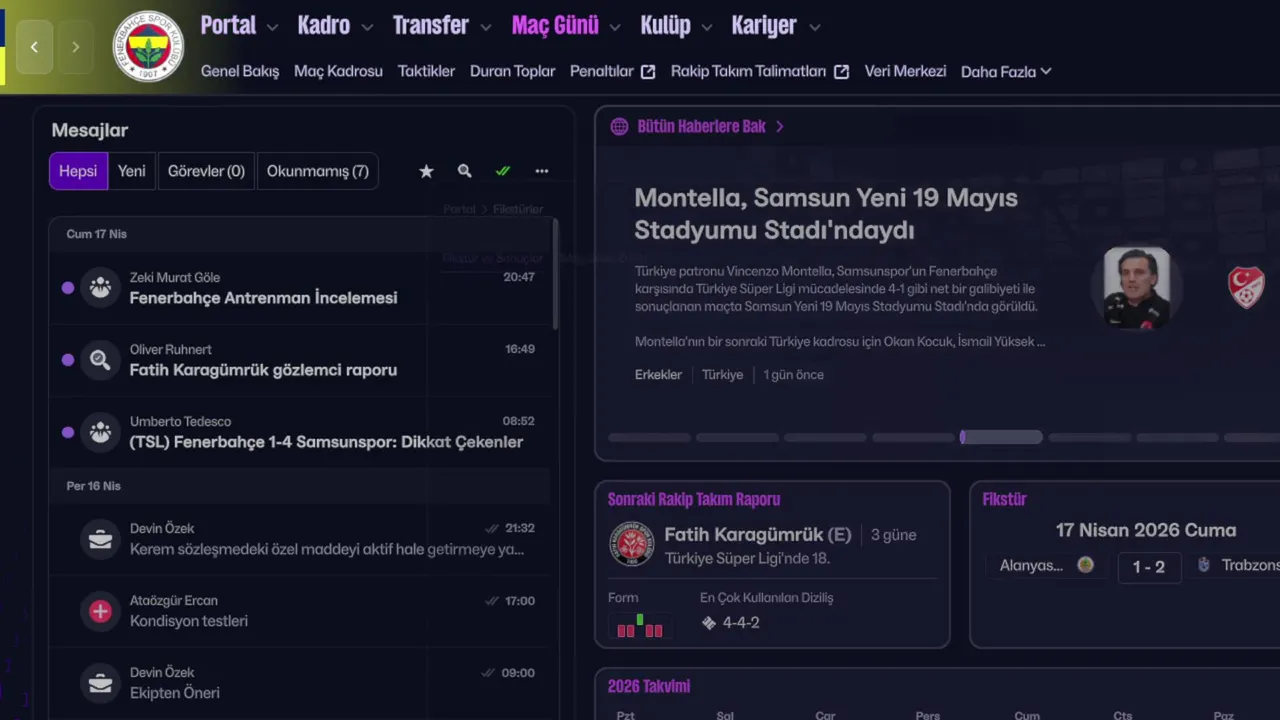Click the 1 - 2 match score box
The height and width of the screenshot is (720, 1280).
[x=1148, y=567]
